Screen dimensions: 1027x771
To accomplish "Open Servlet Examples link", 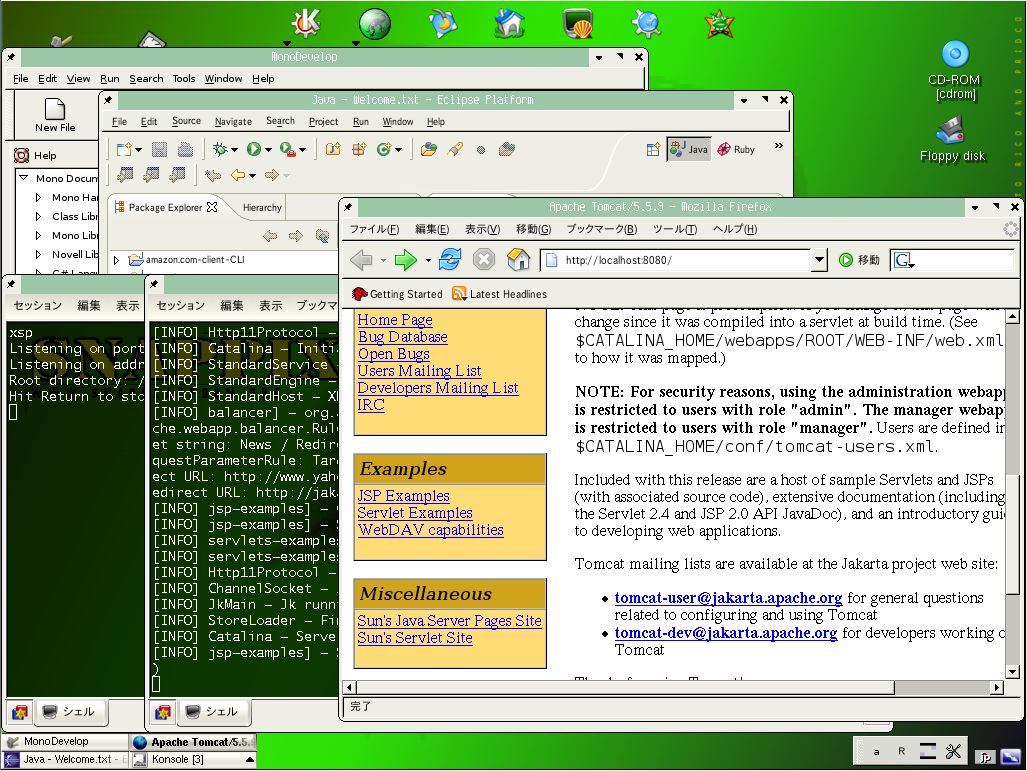I will coord(415,513).
